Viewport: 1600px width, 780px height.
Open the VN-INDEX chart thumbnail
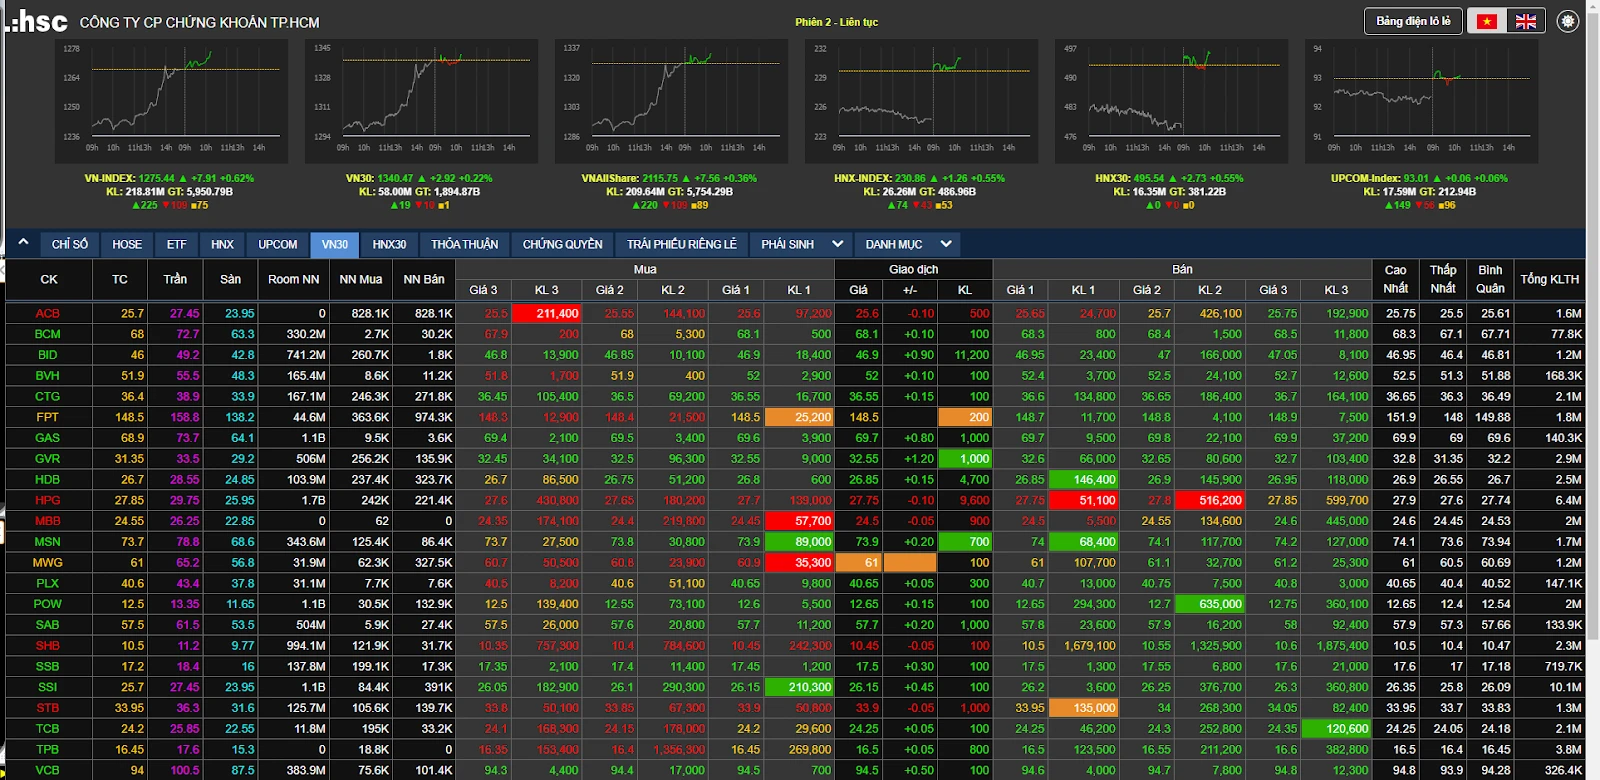171,101
